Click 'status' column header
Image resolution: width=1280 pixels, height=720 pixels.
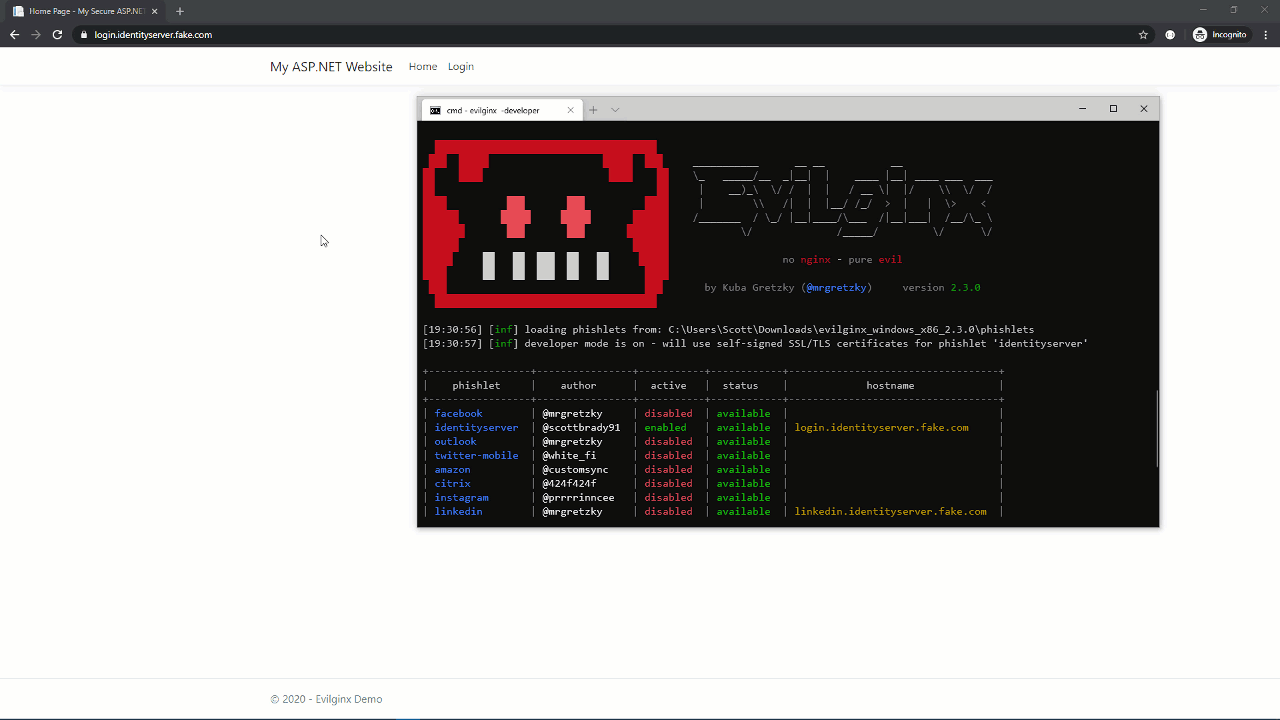[x=740, y=385]
